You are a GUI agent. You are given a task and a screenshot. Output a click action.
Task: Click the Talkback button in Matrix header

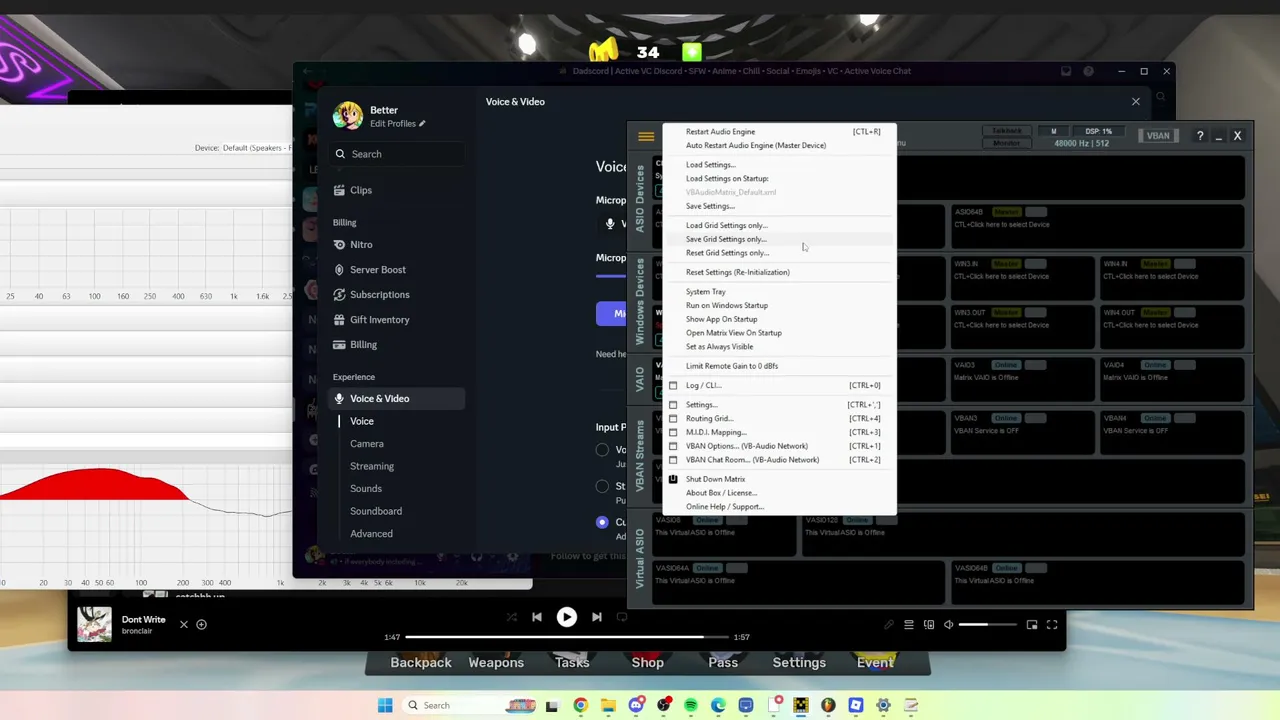(1006, 131)
